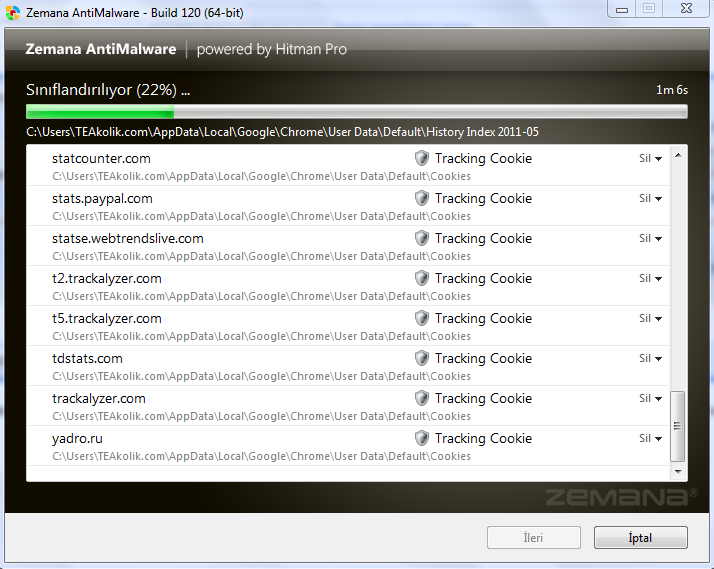Open Sil dropdown for tdstats.com
This screenshot has width=714, height=569.
tap(650, 359)
